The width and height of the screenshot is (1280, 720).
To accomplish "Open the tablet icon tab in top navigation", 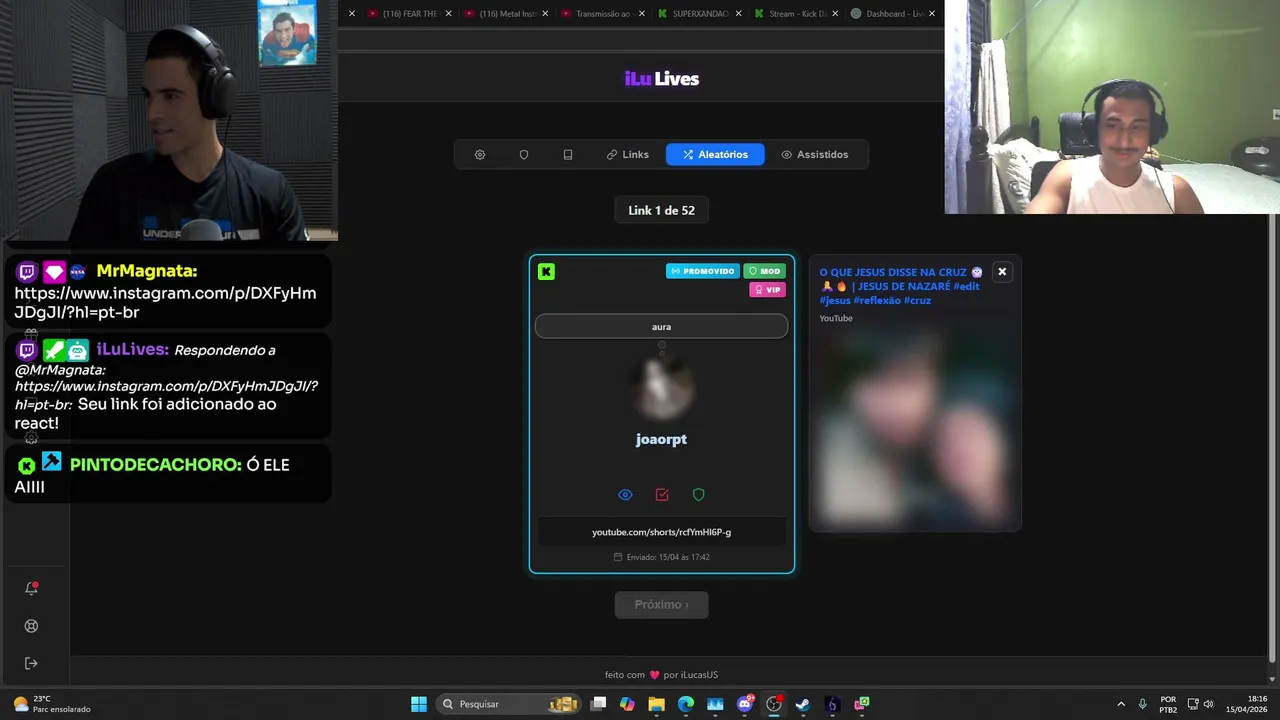I will coord(568,155).
